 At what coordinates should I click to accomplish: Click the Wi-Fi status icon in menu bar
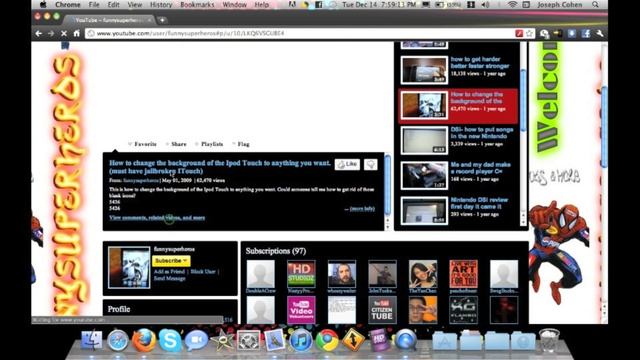513,5
